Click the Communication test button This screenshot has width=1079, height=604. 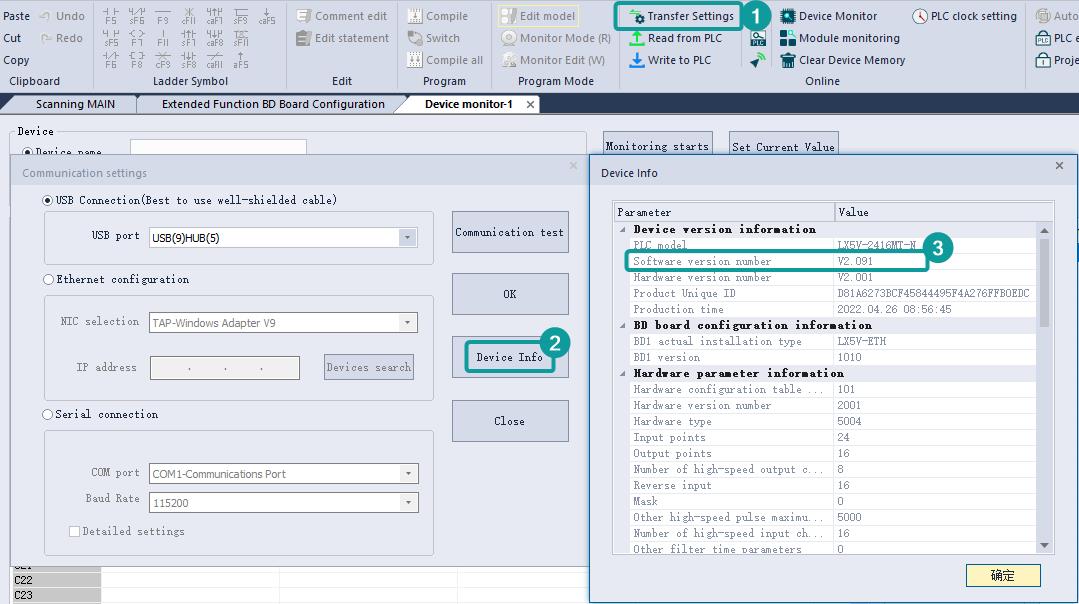click(510, 232)
